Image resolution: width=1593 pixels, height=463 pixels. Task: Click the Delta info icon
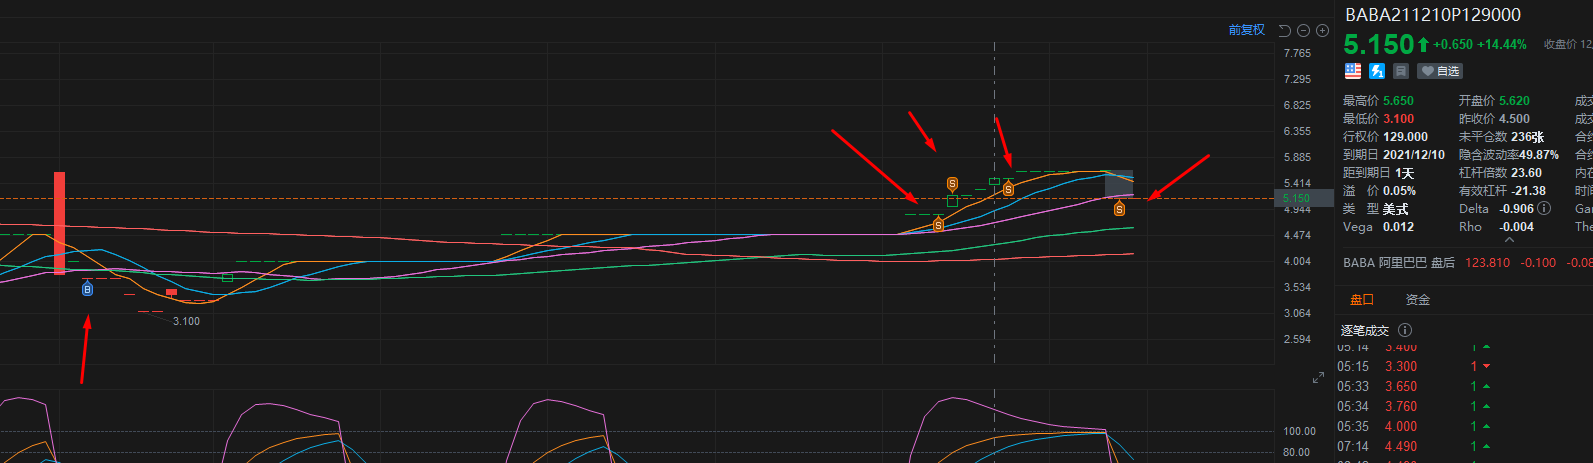pos(1544,208)
